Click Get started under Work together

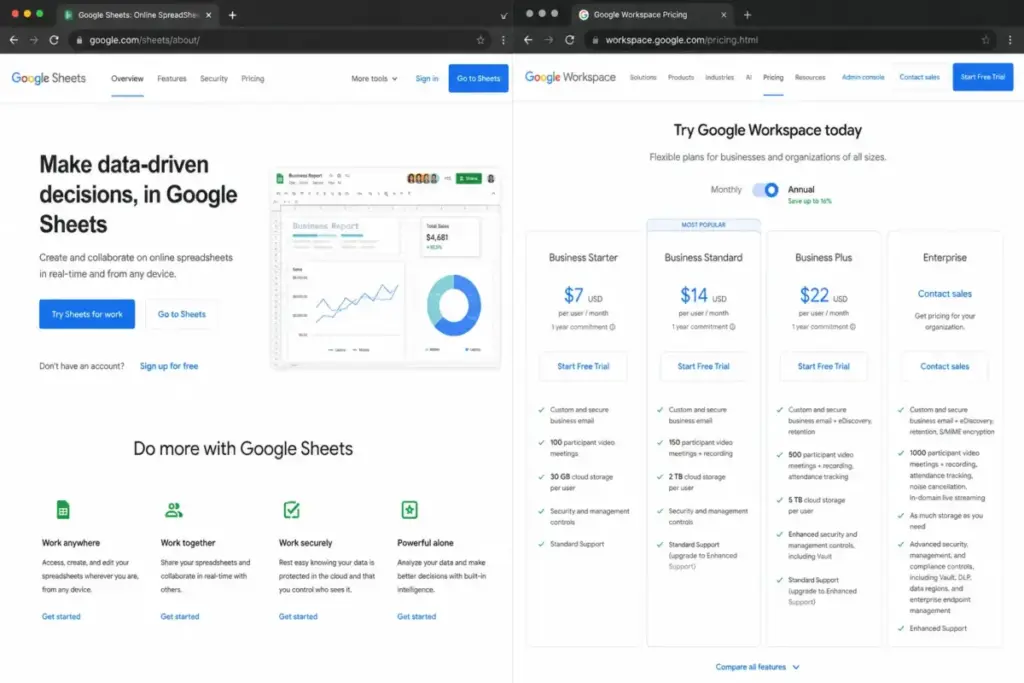[180, 616]
